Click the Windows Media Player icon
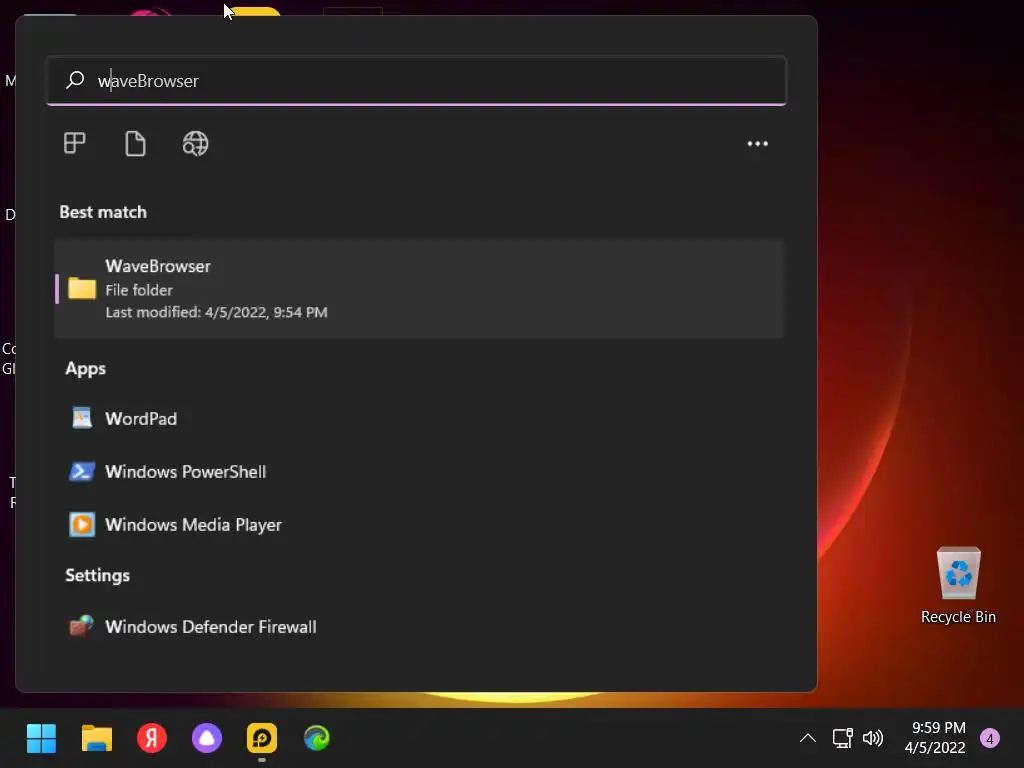The image size is (1024, 768). click(x=82, y=524)
